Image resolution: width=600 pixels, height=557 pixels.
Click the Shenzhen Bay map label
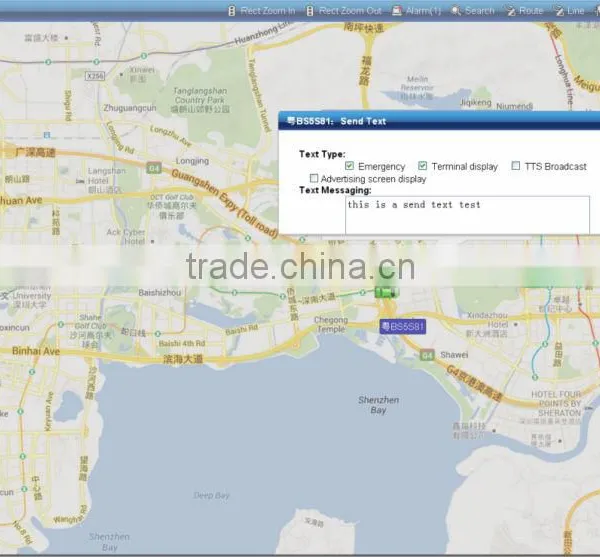coord(378,405)
